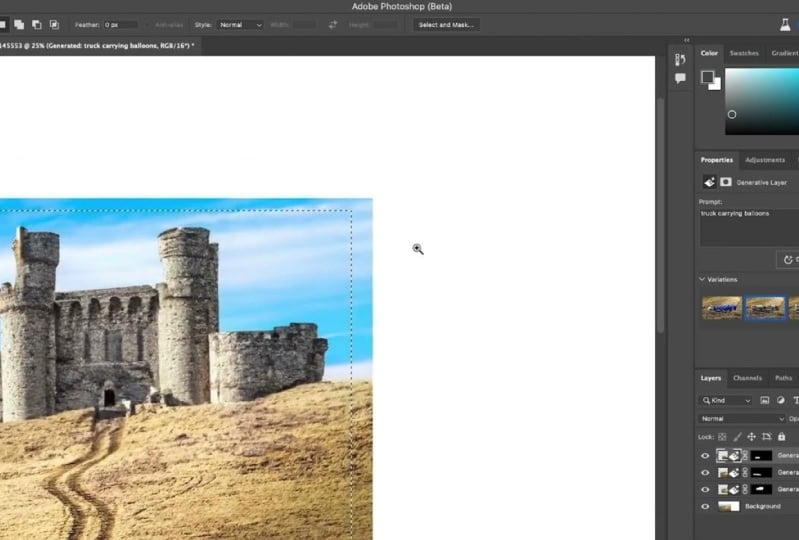Hide the third Generative layer
This screenshot has height=540, width=799.
(705, 490)
